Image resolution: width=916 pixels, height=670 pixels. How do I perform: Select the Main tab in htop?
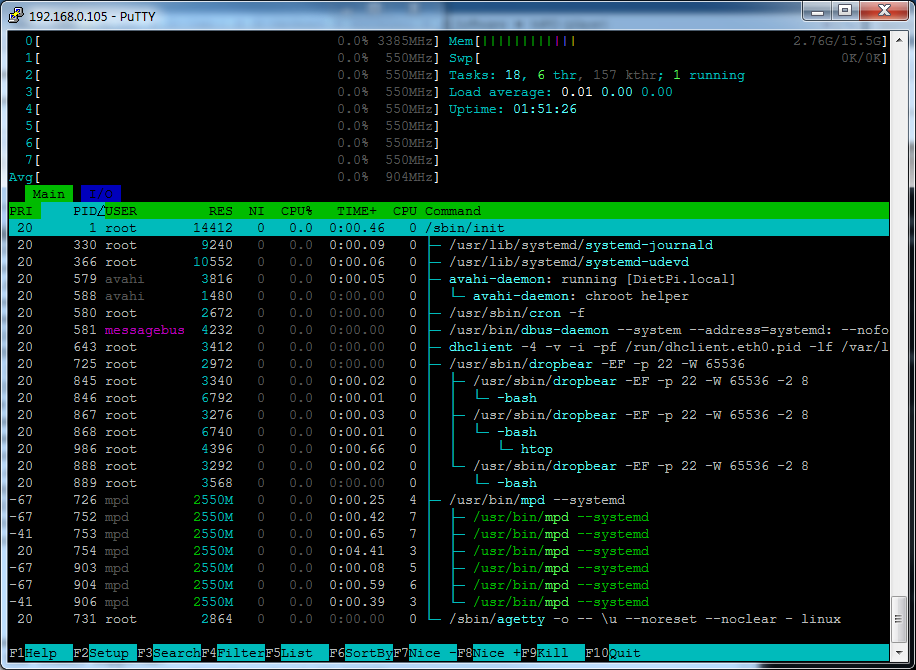(48, 194)
